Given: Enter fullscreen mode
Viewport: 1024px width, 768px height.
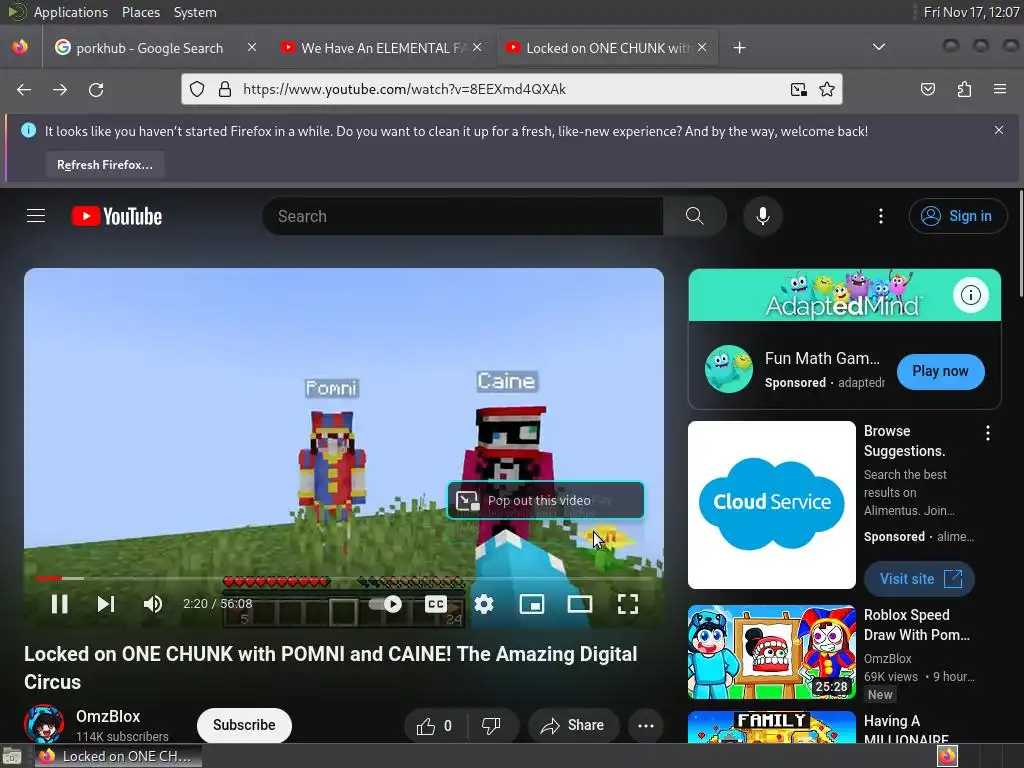Looking at the screenshot, I should (x=628, y=604).
